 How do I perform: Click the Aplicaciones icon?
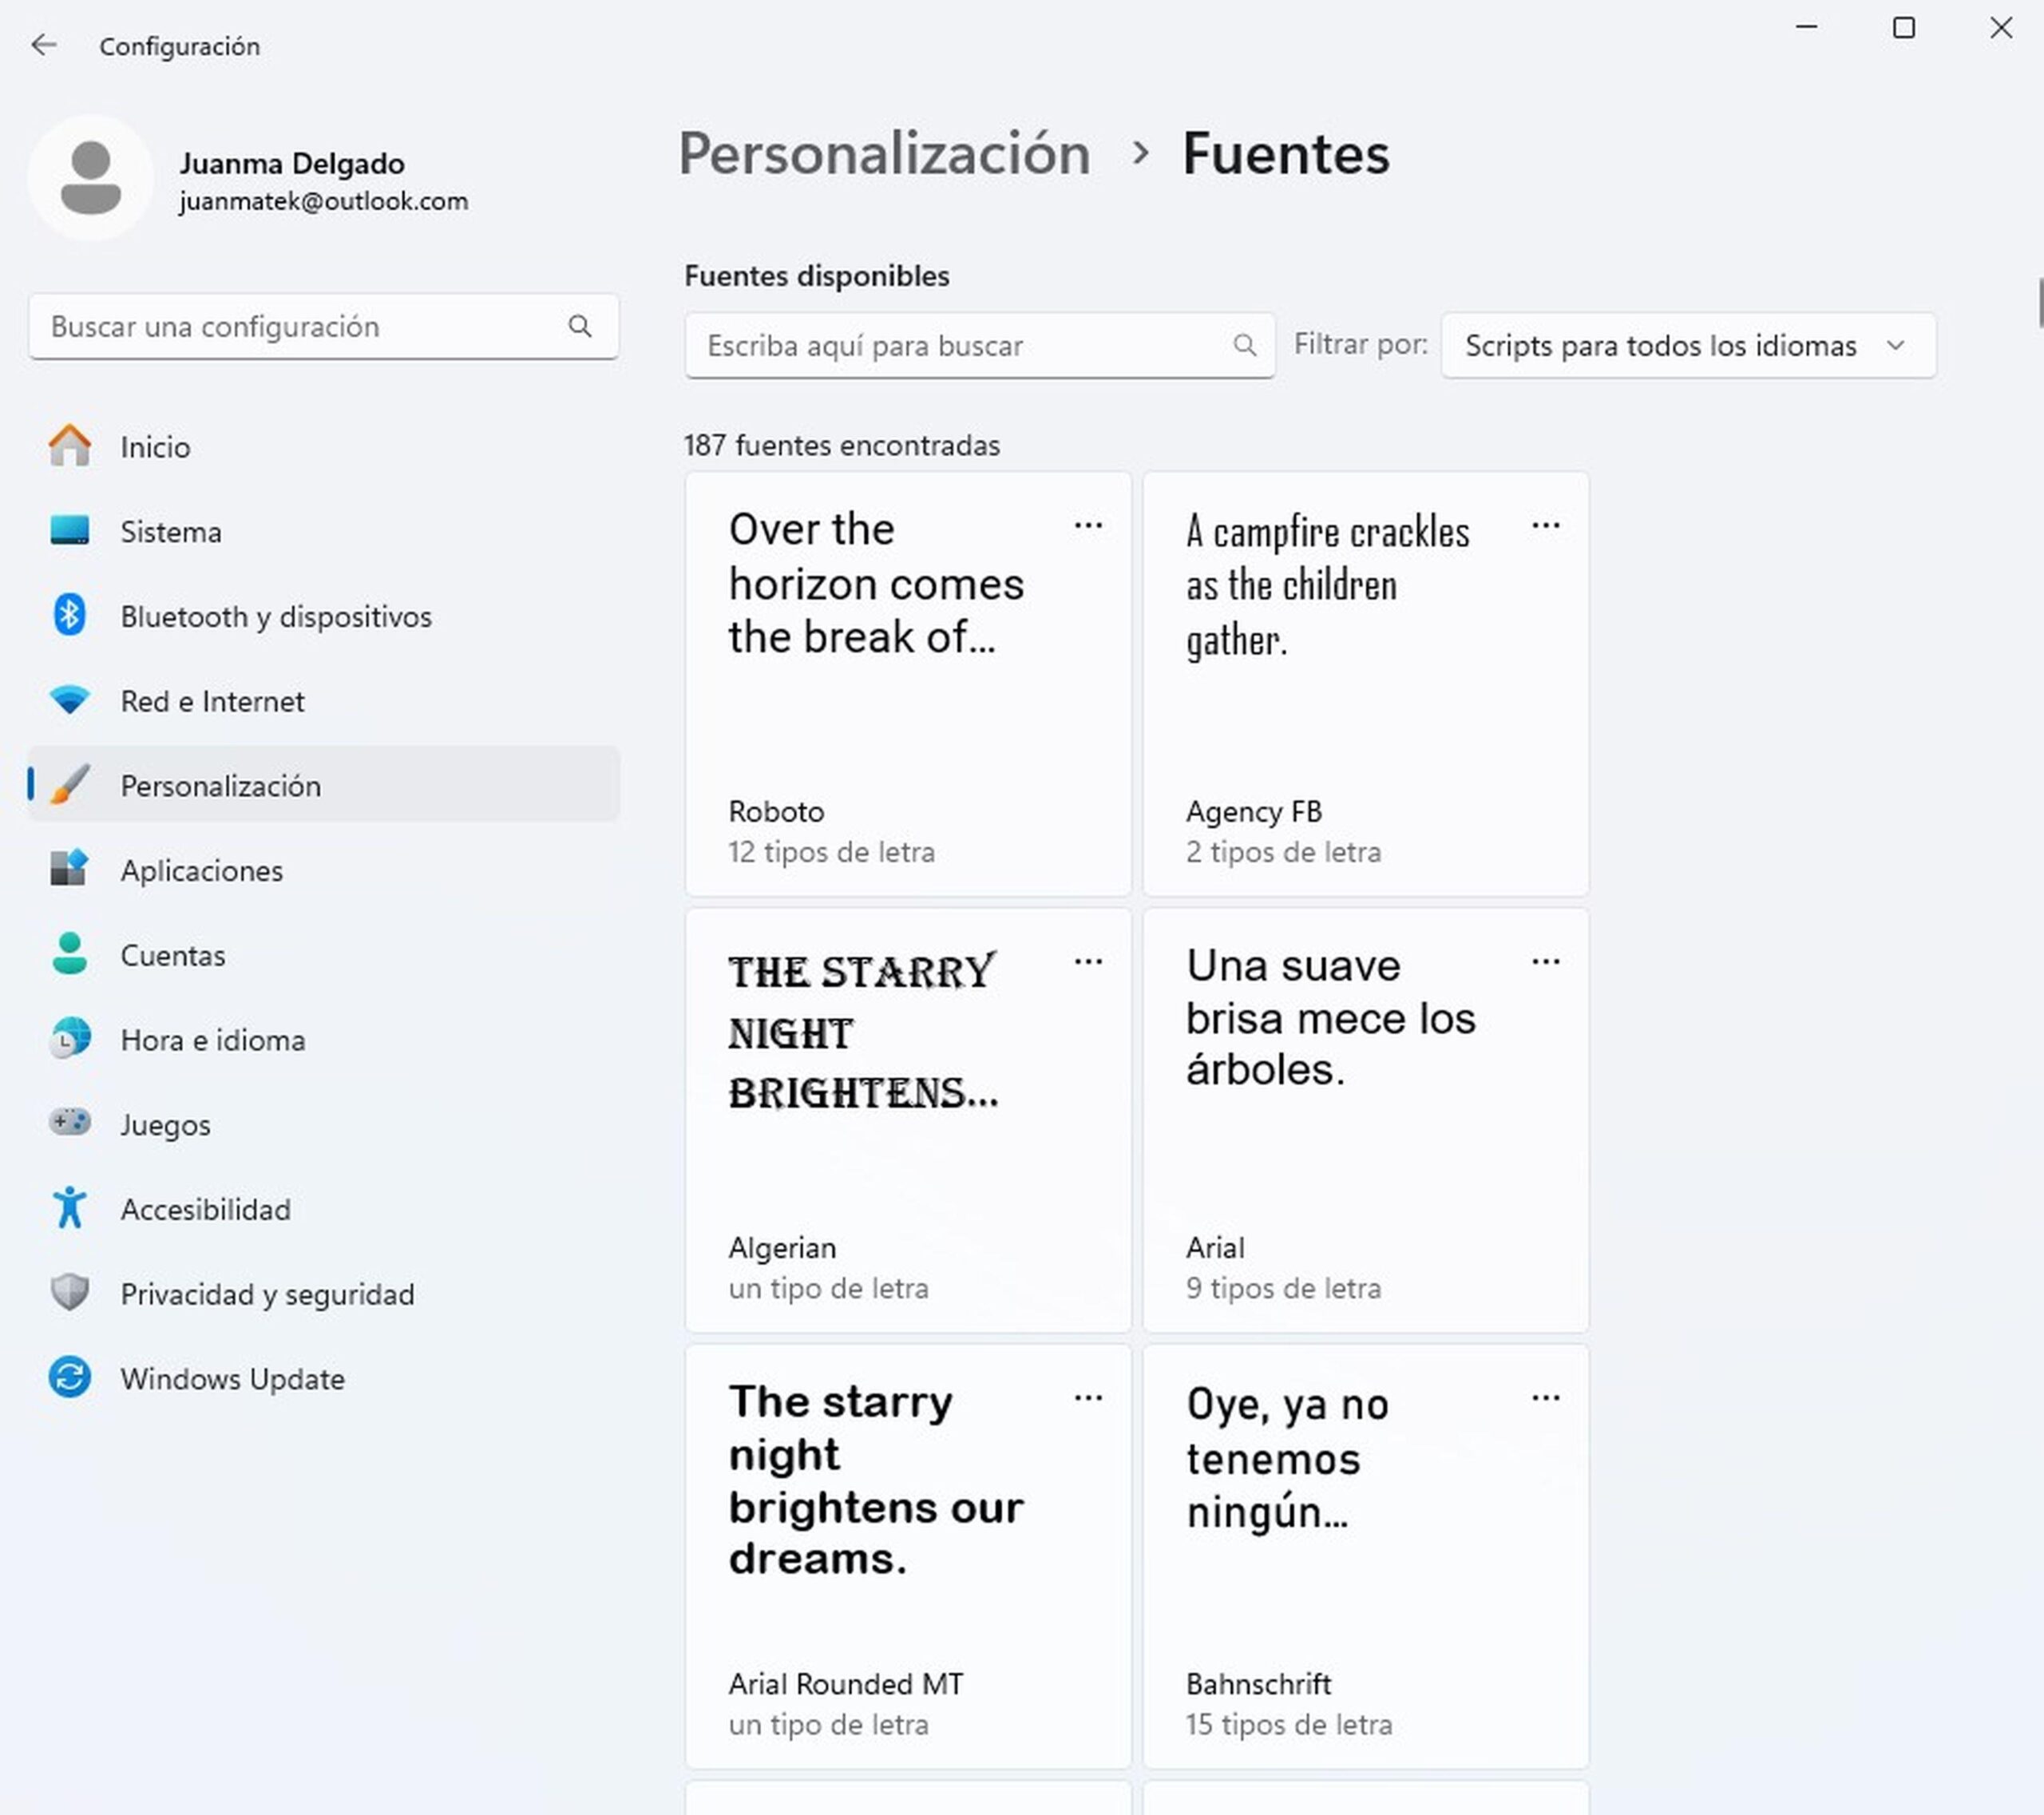pos(70,869)
